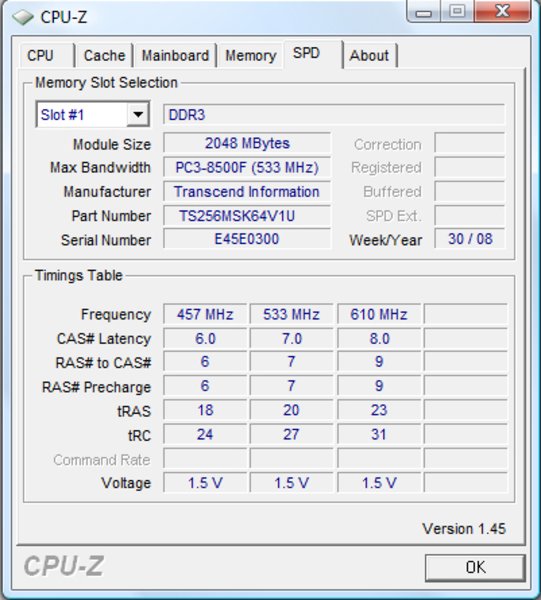Click the CPU-Z app icon in title bar
The image size is (541, 600).
[x=23, y=17]
